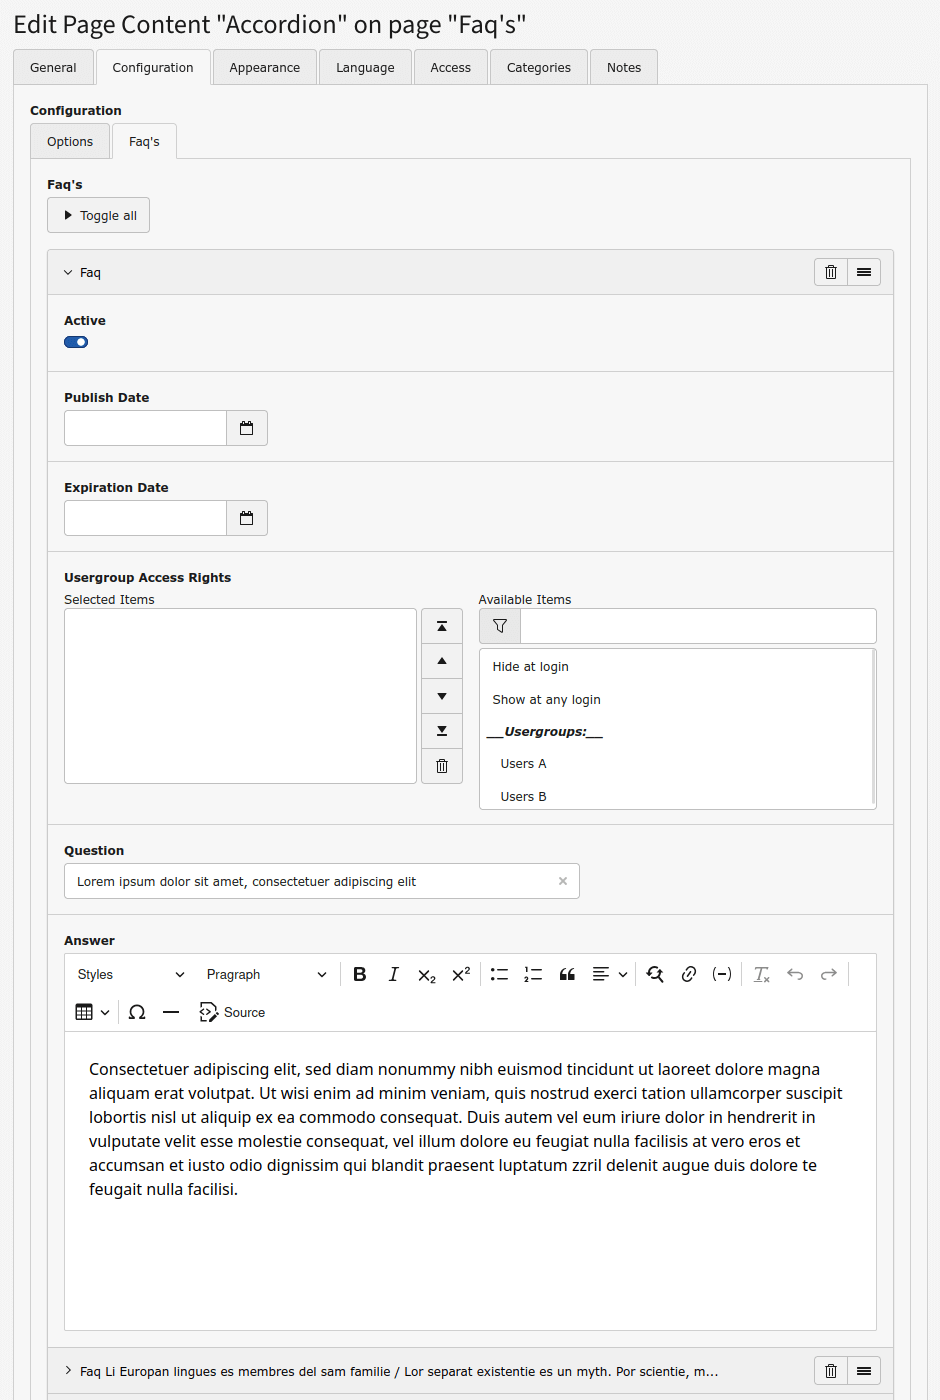Viewport: 940px width, 1400px height.
Task: Move selected item to top button
Action: point(442,626)
